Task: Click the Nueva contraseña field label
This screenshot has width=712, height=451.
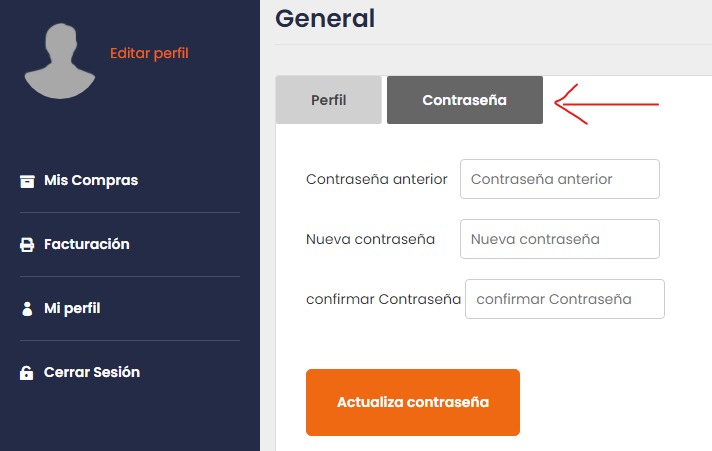Action: click(x=370, y=239)
